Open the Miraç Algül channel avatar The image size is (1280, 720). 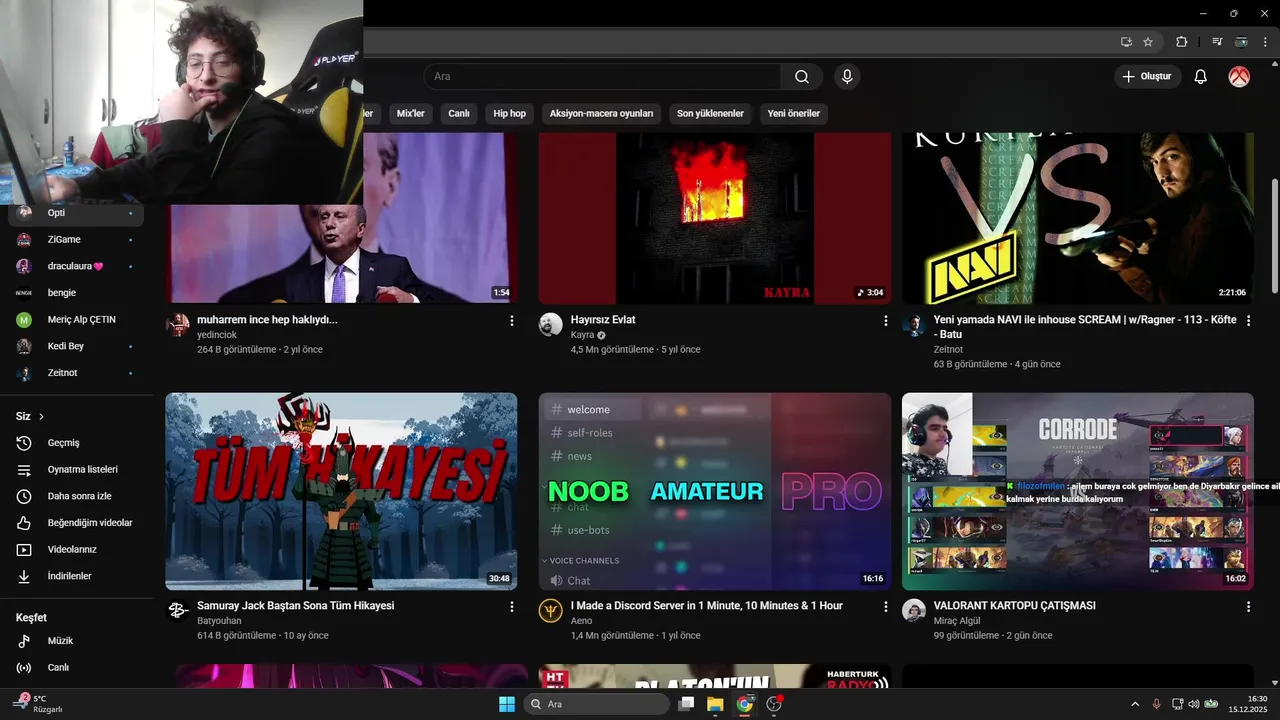coord(914,611)
